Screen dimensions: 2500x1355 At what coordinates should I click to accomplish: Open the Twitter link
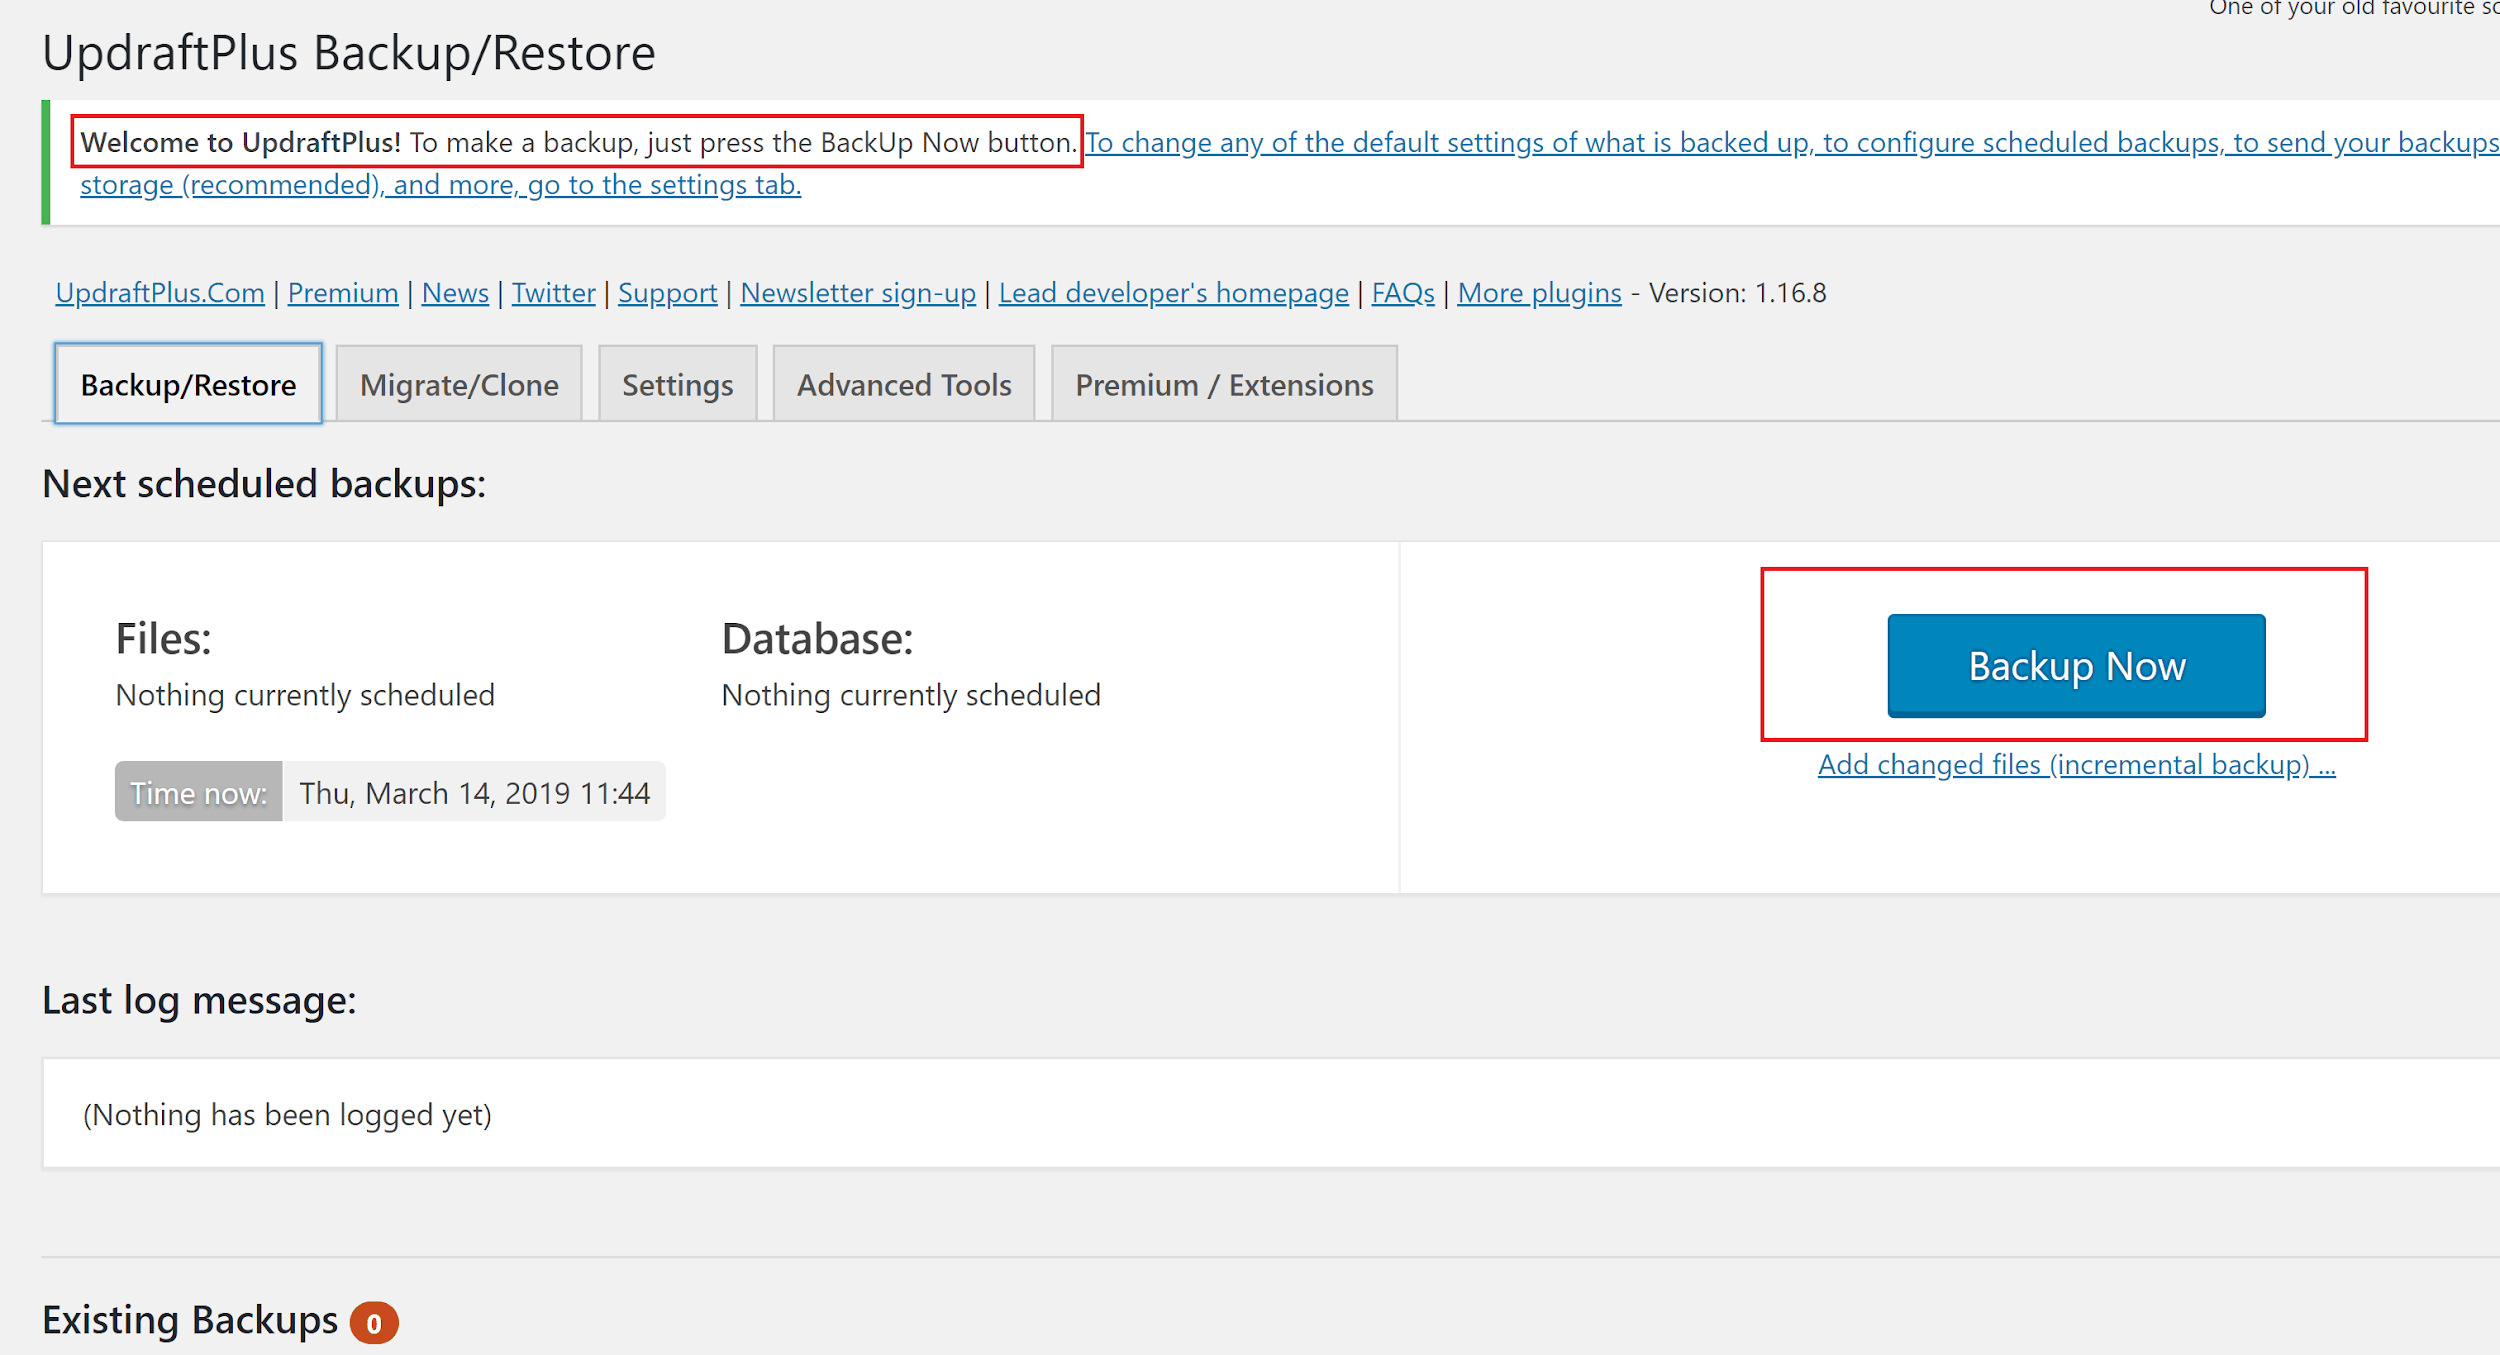(553, 293)
